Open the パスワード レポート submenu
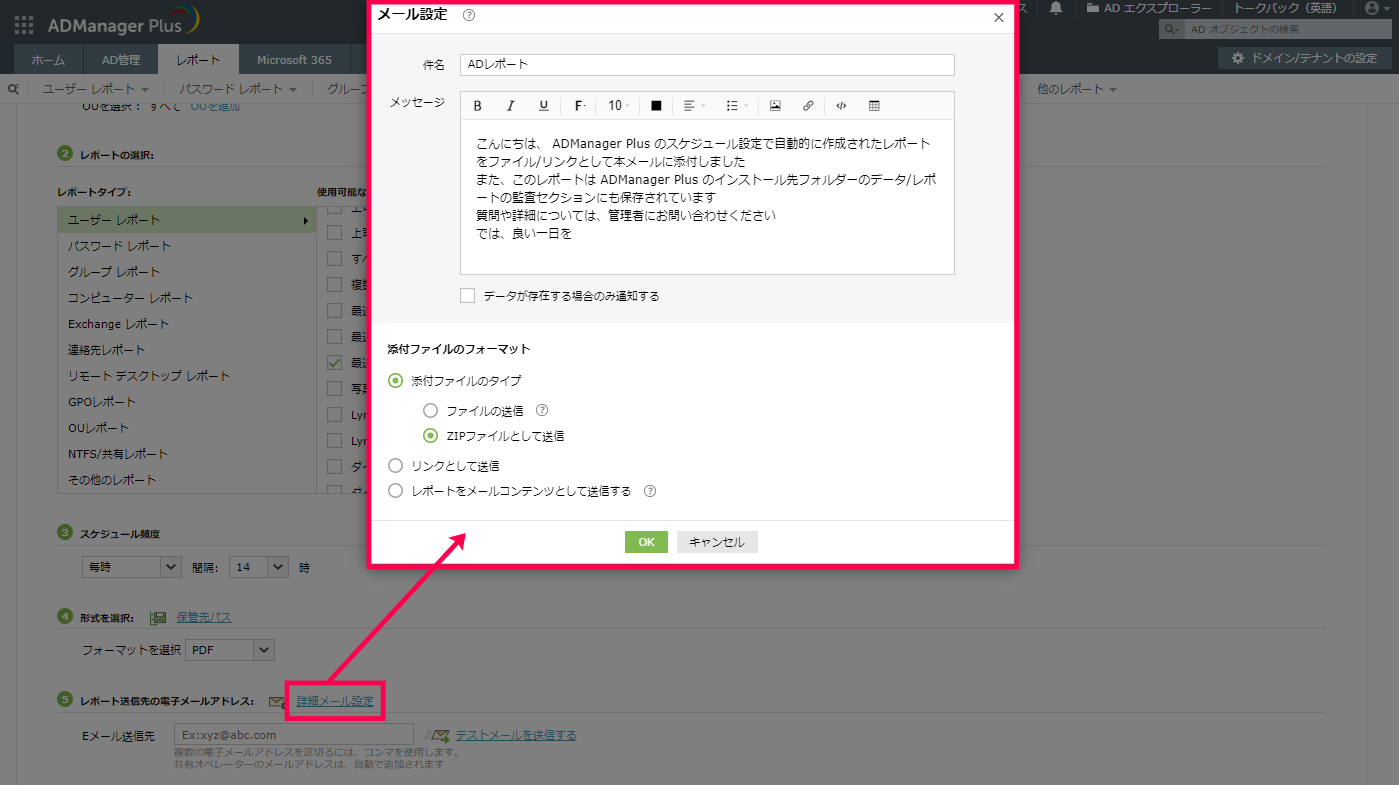 [x=238, y=89]
